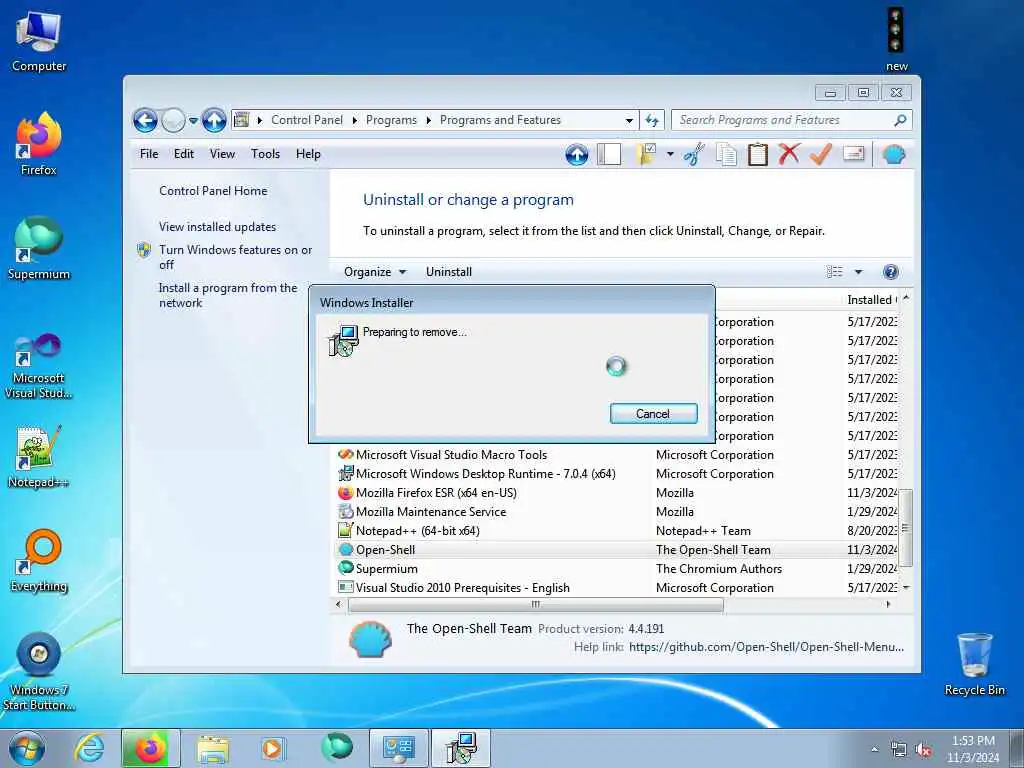Open the Supermium desktop shortcut

(39, 248)
